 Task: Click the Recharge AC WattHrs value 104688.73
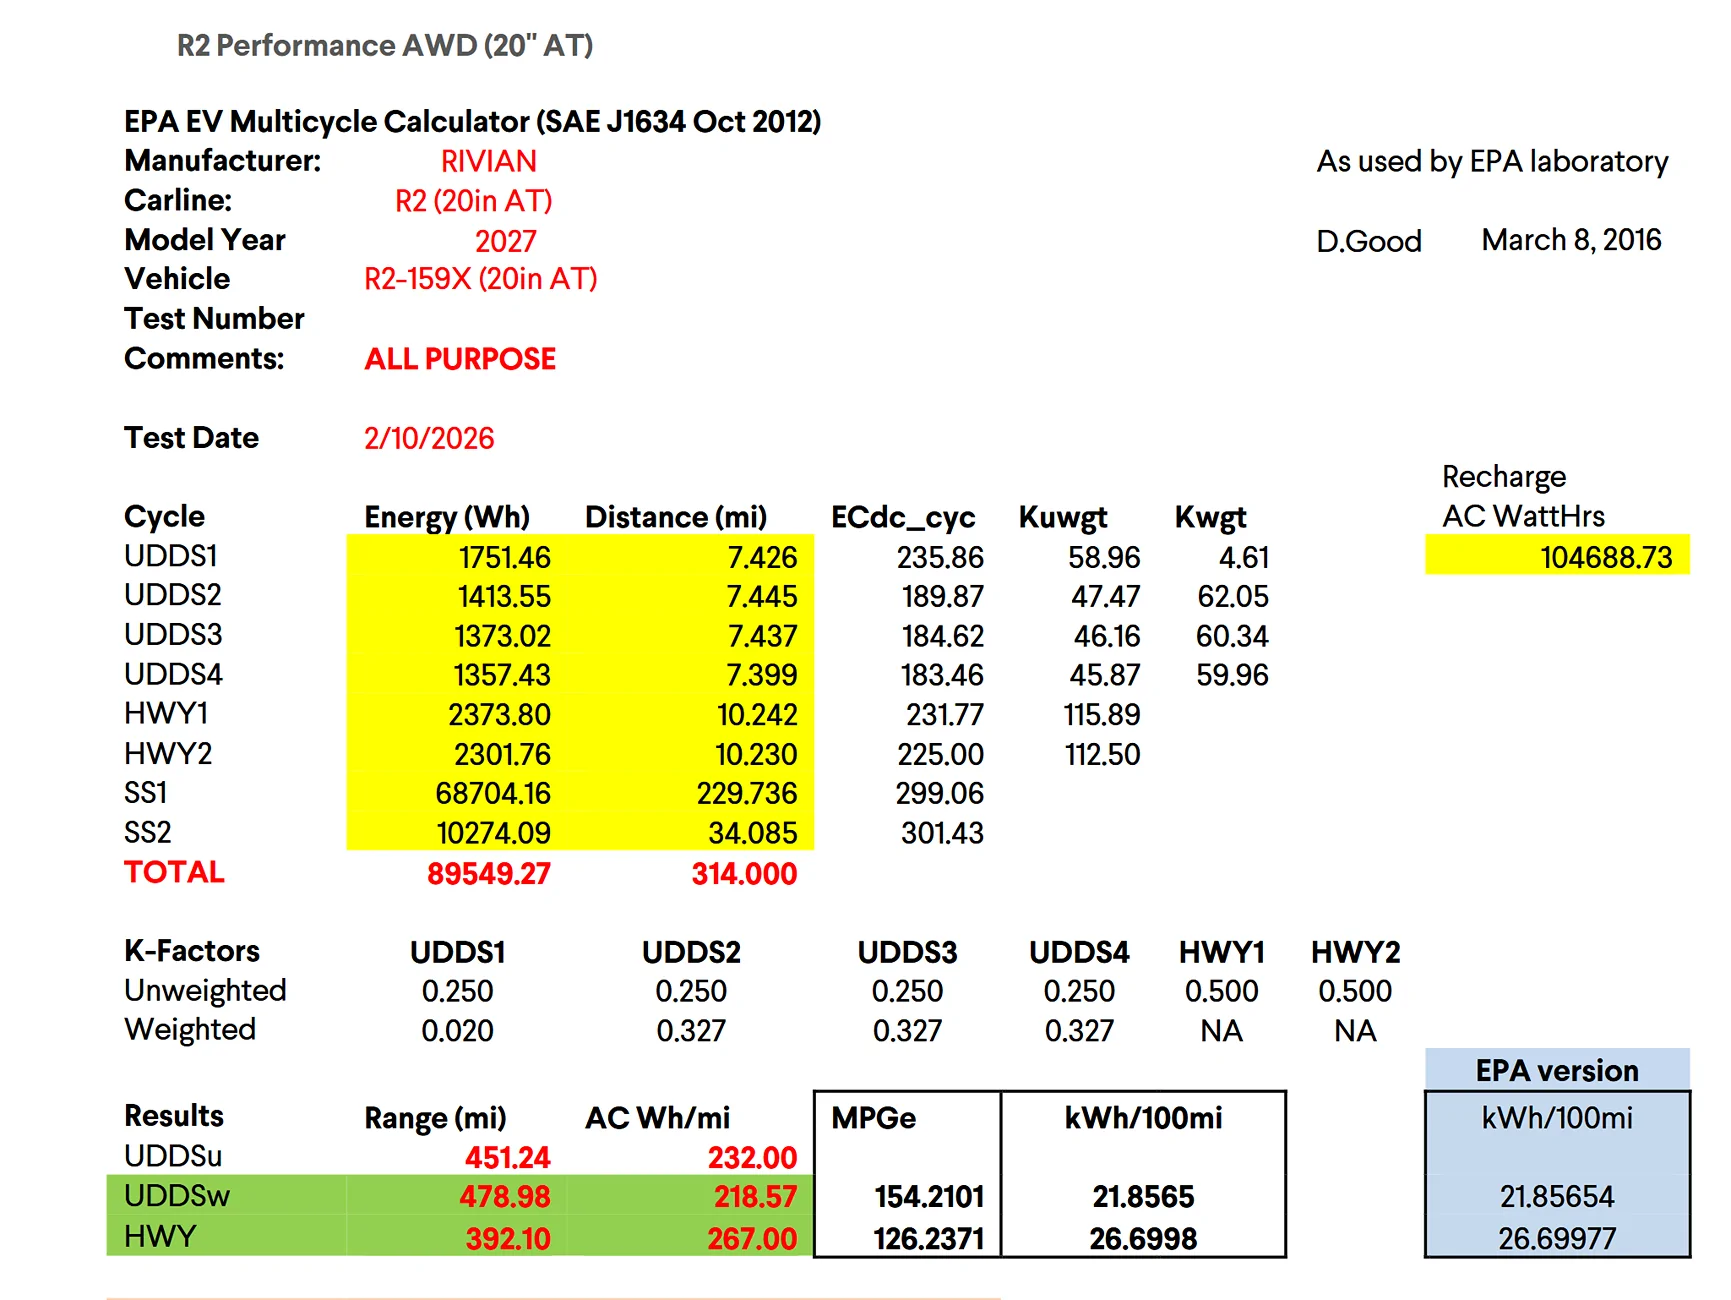click(1557, 555)
